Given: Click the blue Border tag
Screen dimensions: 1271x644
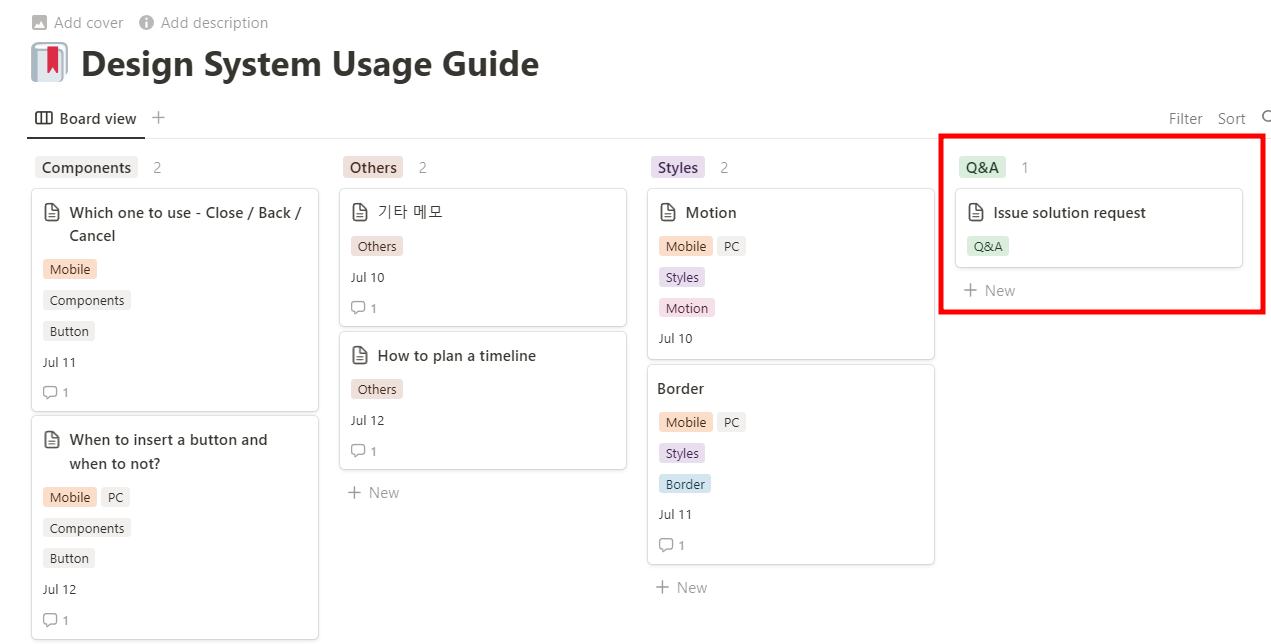Looking at the screenshot, I should pyautogui.click(x=685, y=484).
